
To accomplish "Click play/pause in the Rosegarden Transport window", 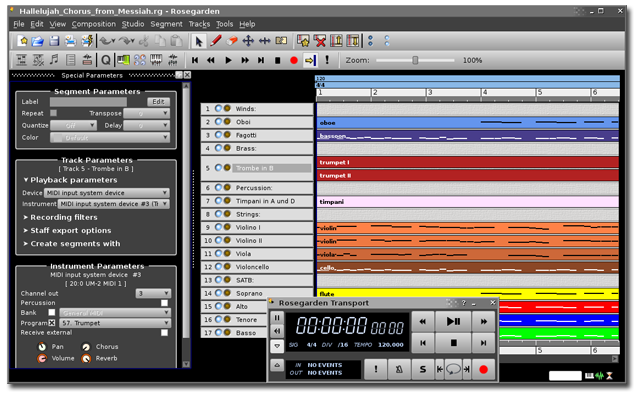I will (x=453, y=322).
